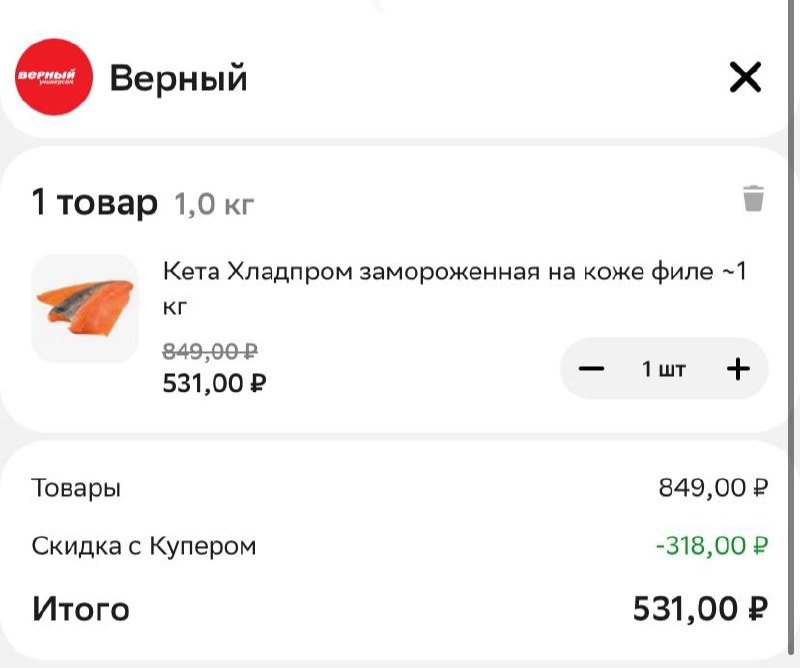The width and height of the screenshot is (800, 668).
Task: Click the '1,0 кг' total weight label
Action: click(214, 206)
